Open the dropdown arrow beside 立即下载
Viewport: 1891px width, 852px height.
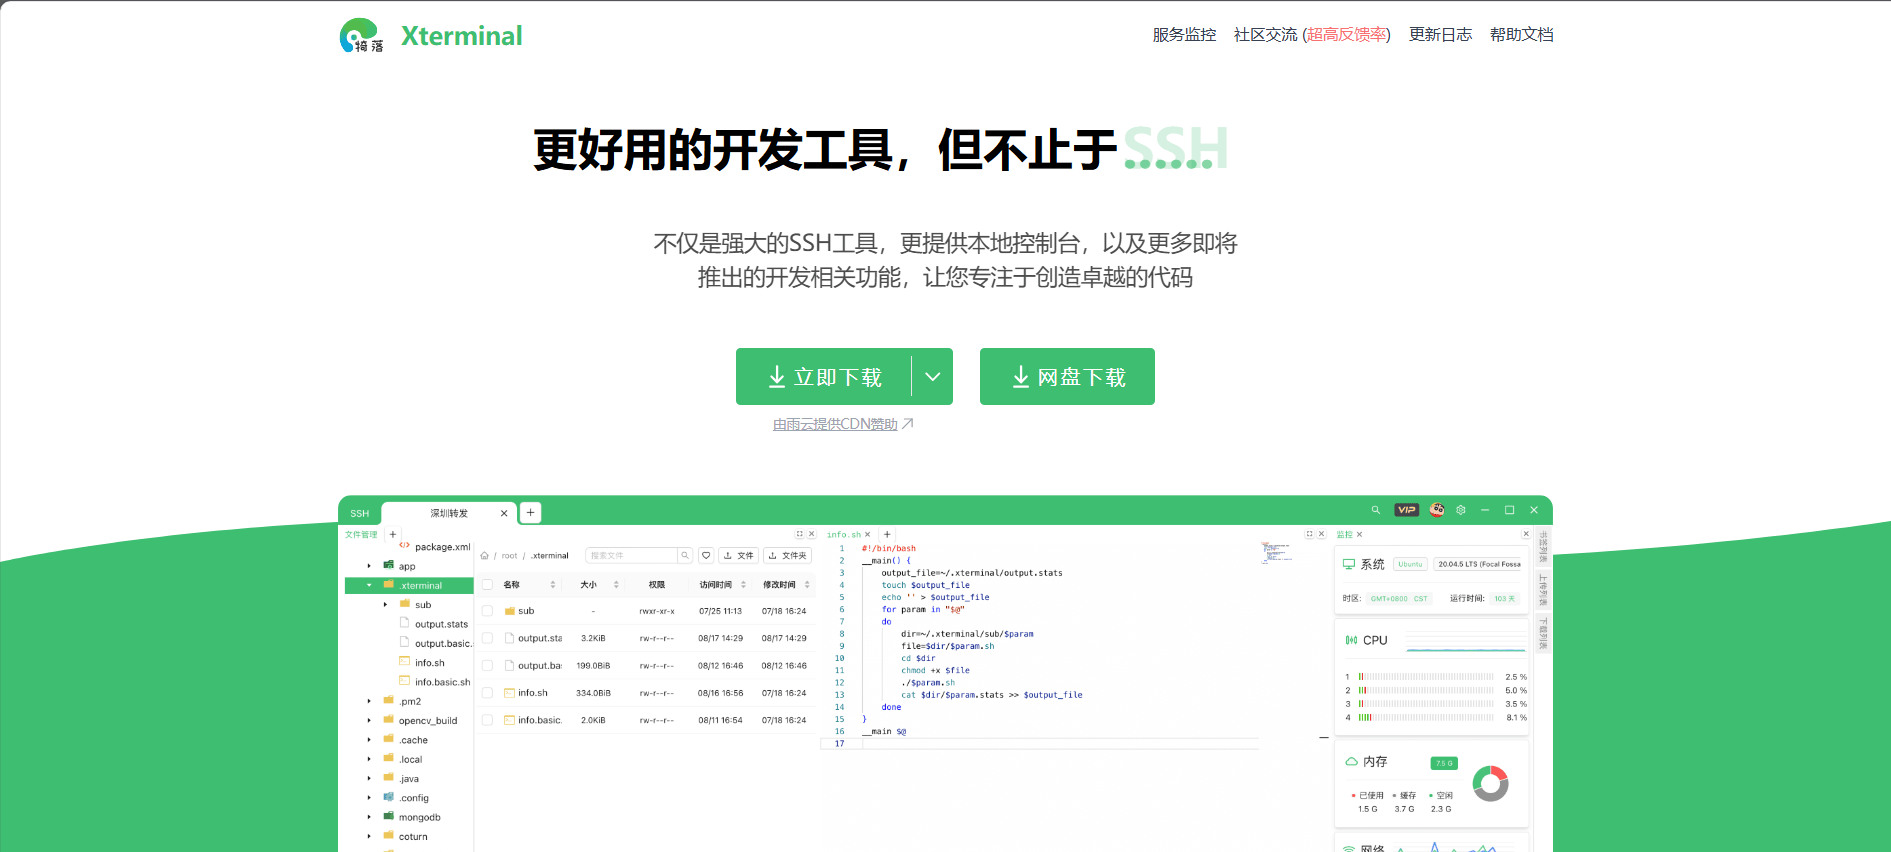click(932, 377)
